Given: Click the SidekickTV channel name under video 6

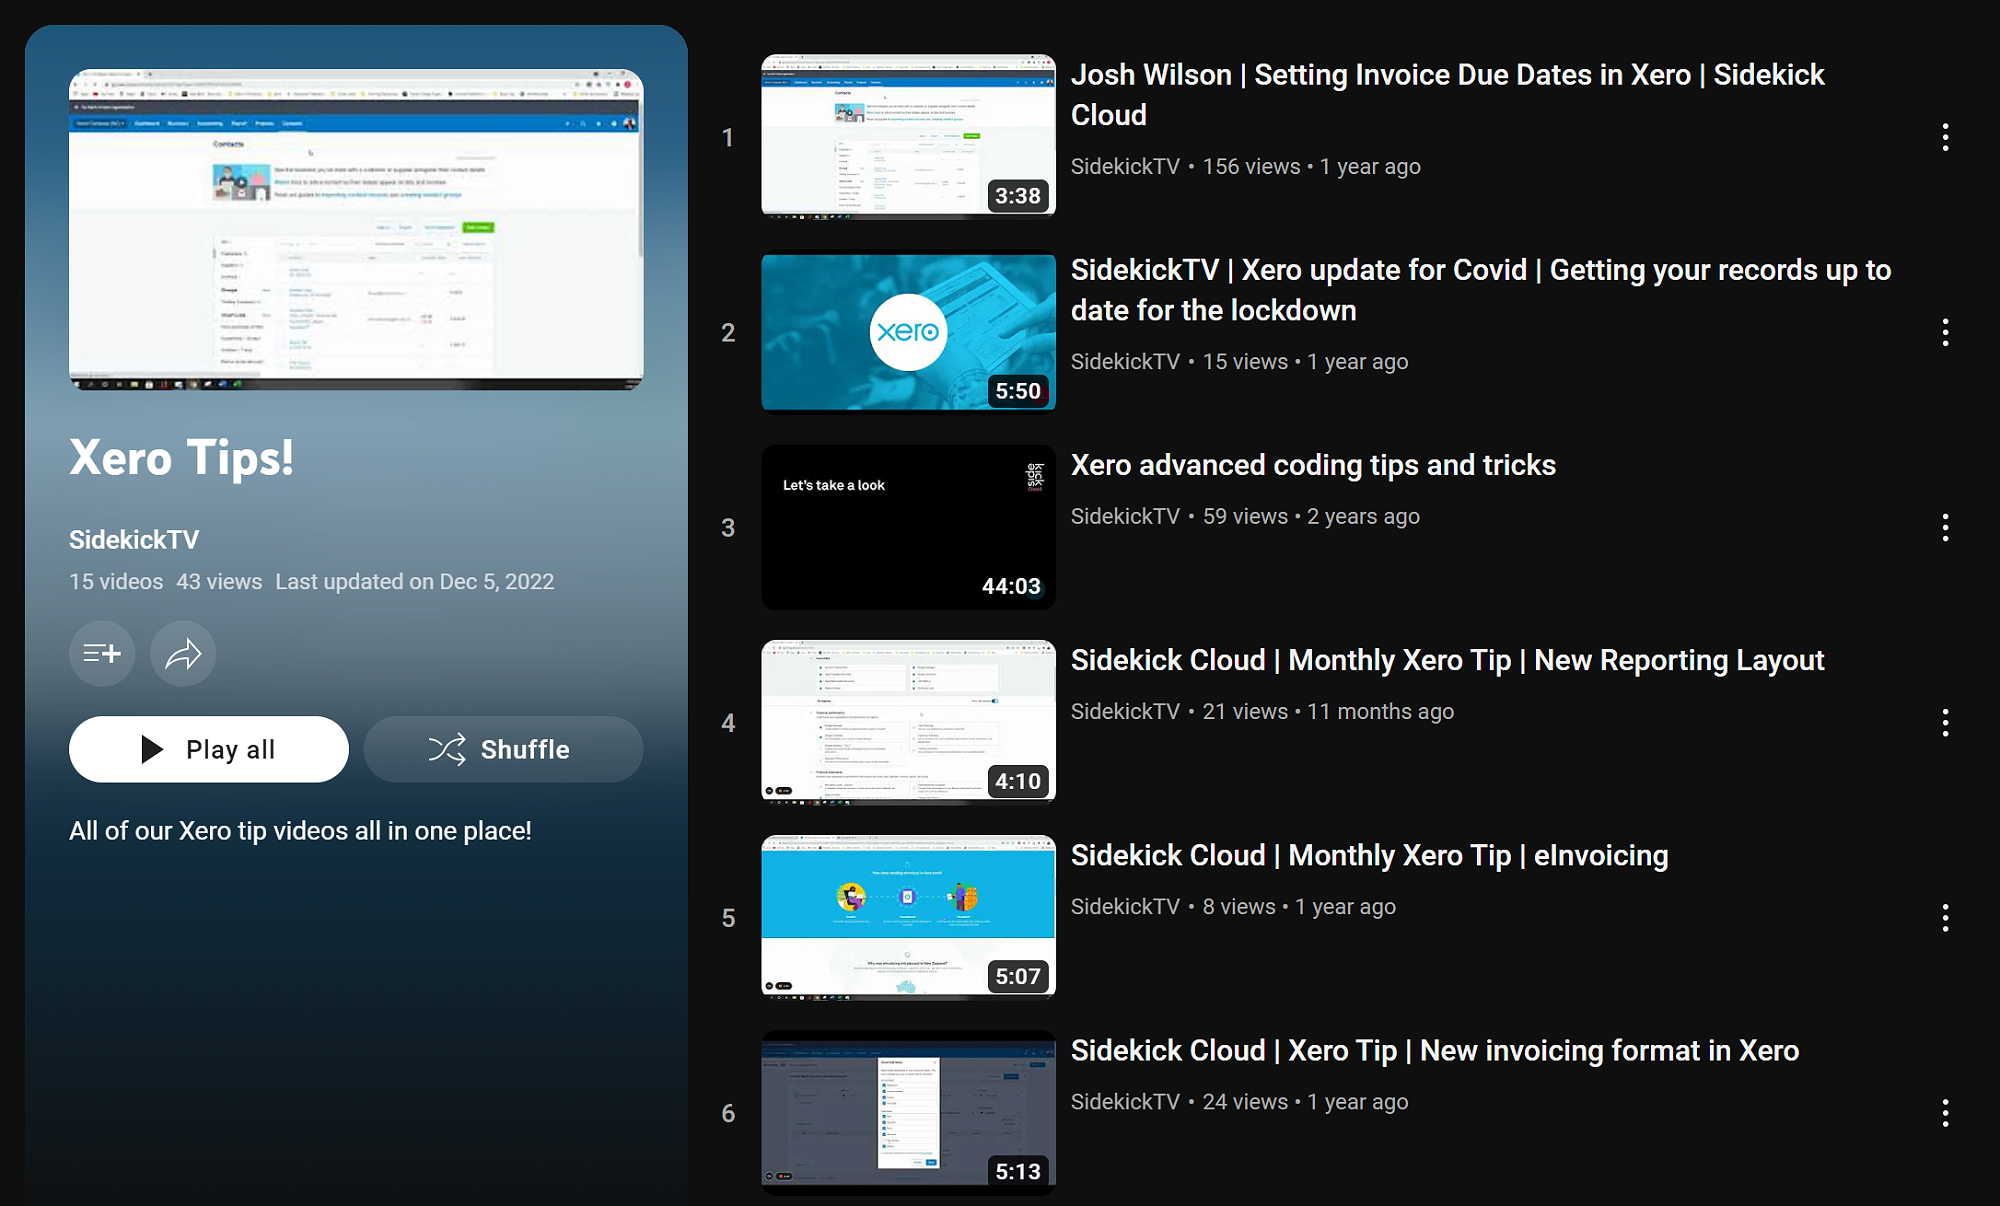Looking at the screenshot, I should [1125, 1101].
